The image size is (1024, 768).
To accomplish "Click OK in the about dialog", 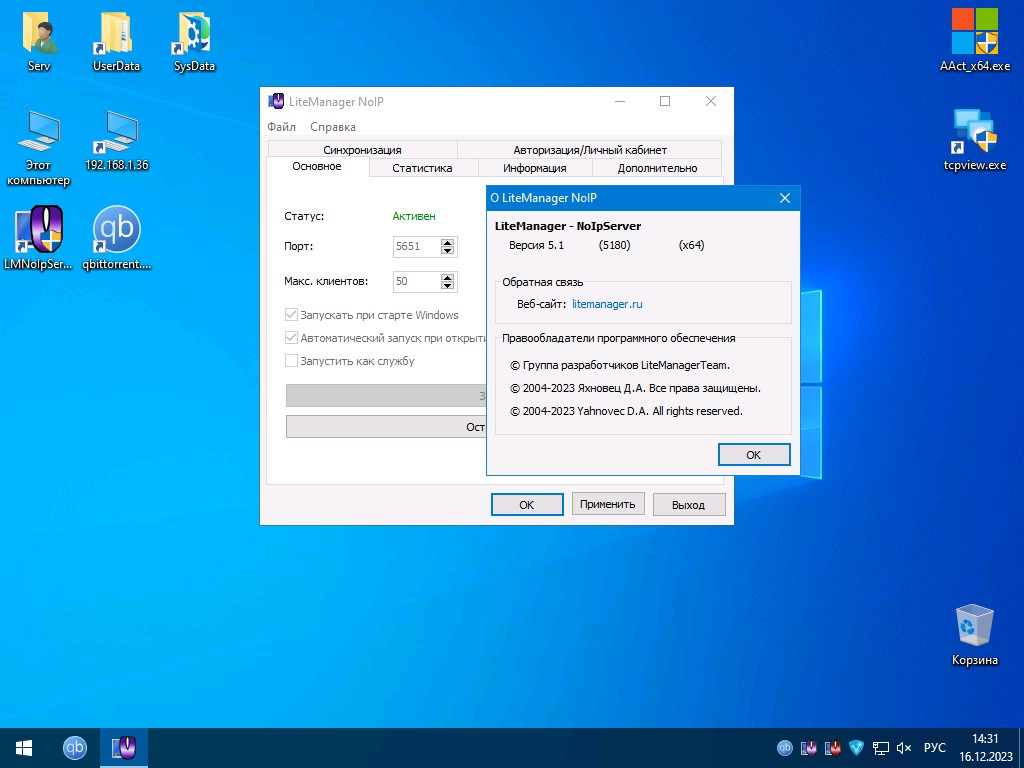I will (x=754, y=455).
